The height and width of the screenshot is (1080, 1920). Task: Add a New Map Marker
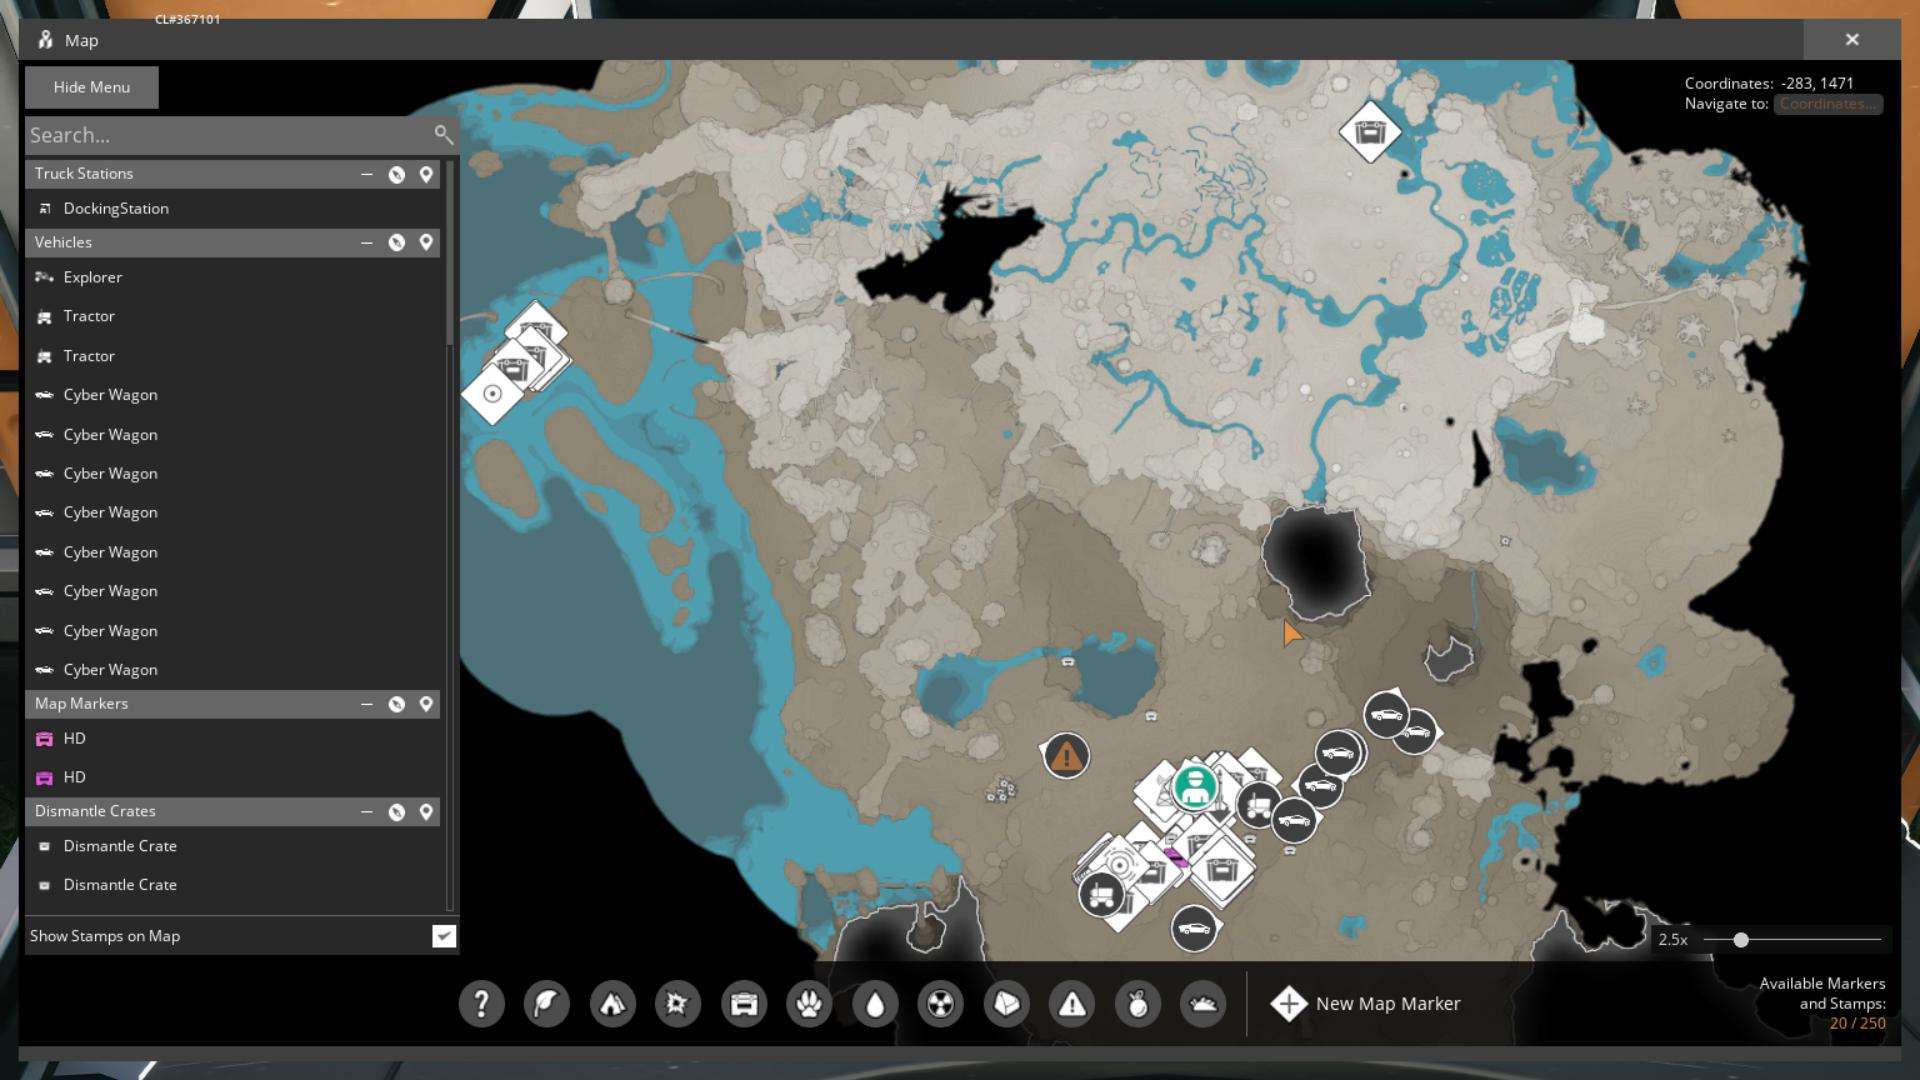pos(1366,1003)
